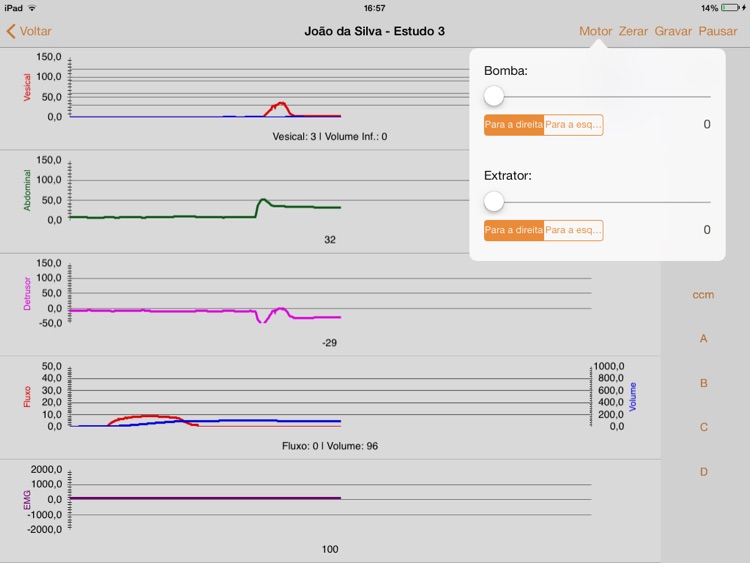Tap Zerar to zero the sensors

click(x=633, y=32)
